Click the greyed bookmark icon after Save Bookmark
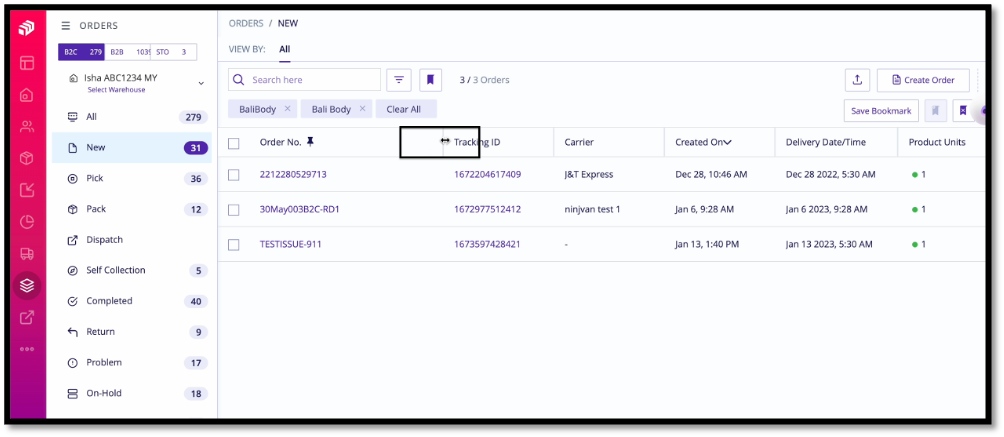 tap(935, 111)
